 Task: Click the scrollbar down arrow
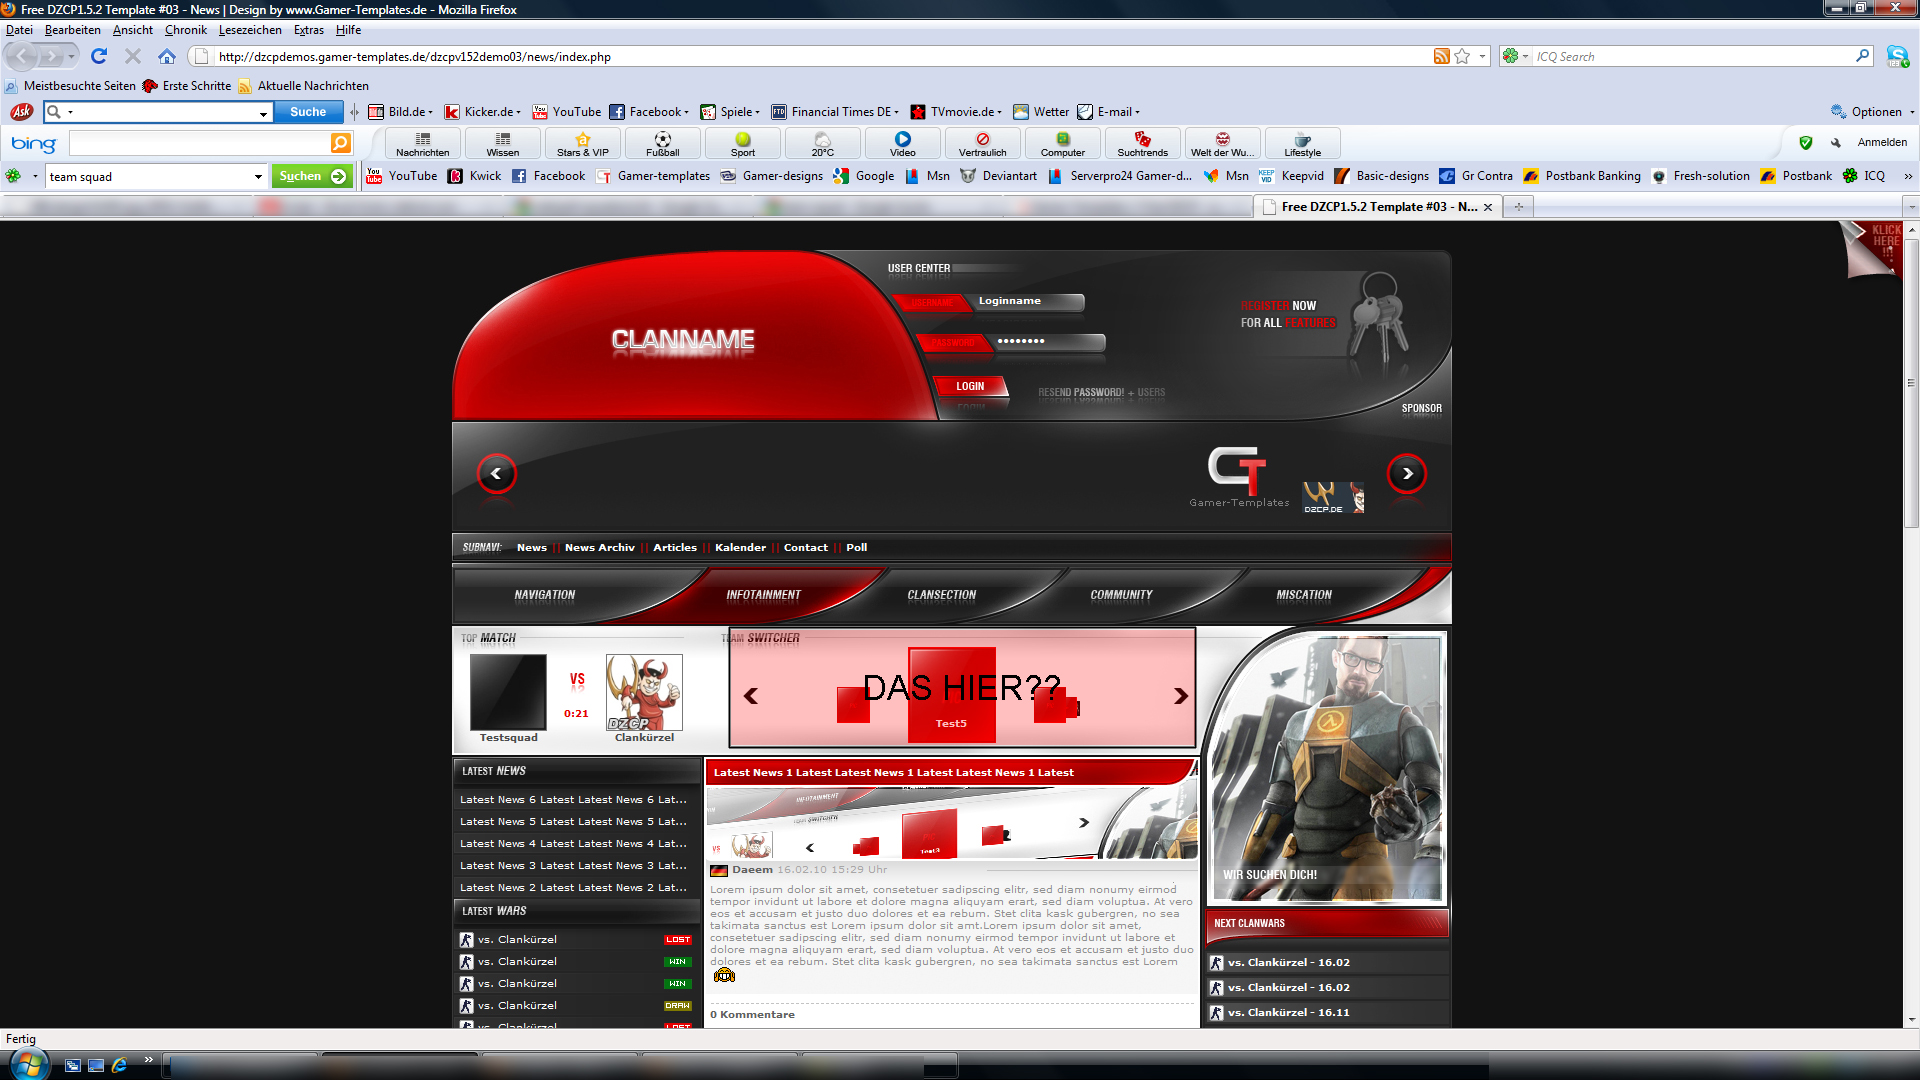(1911, 1020)
